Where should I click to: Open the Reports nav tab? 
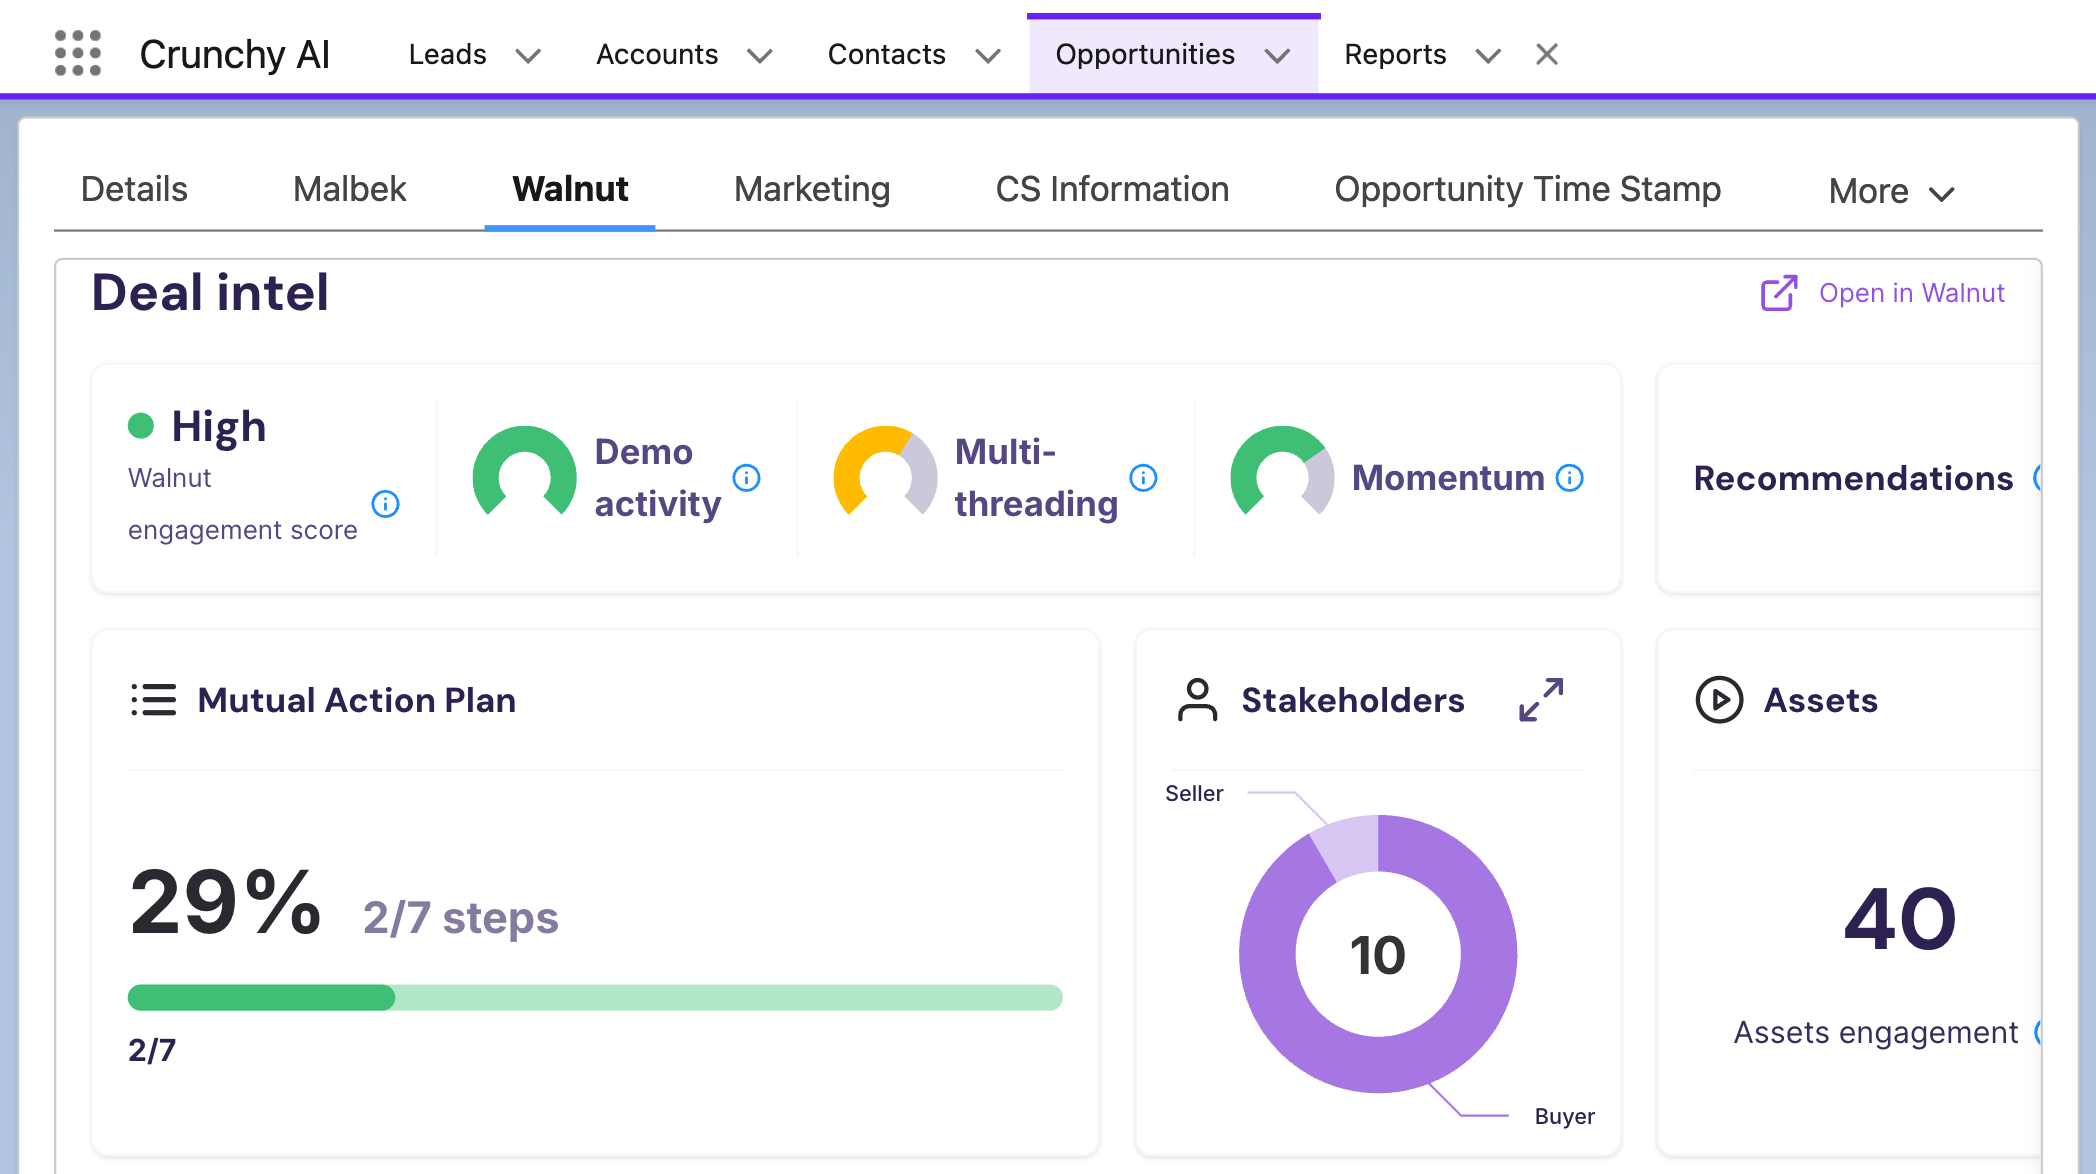click(x=1395, y=54)
